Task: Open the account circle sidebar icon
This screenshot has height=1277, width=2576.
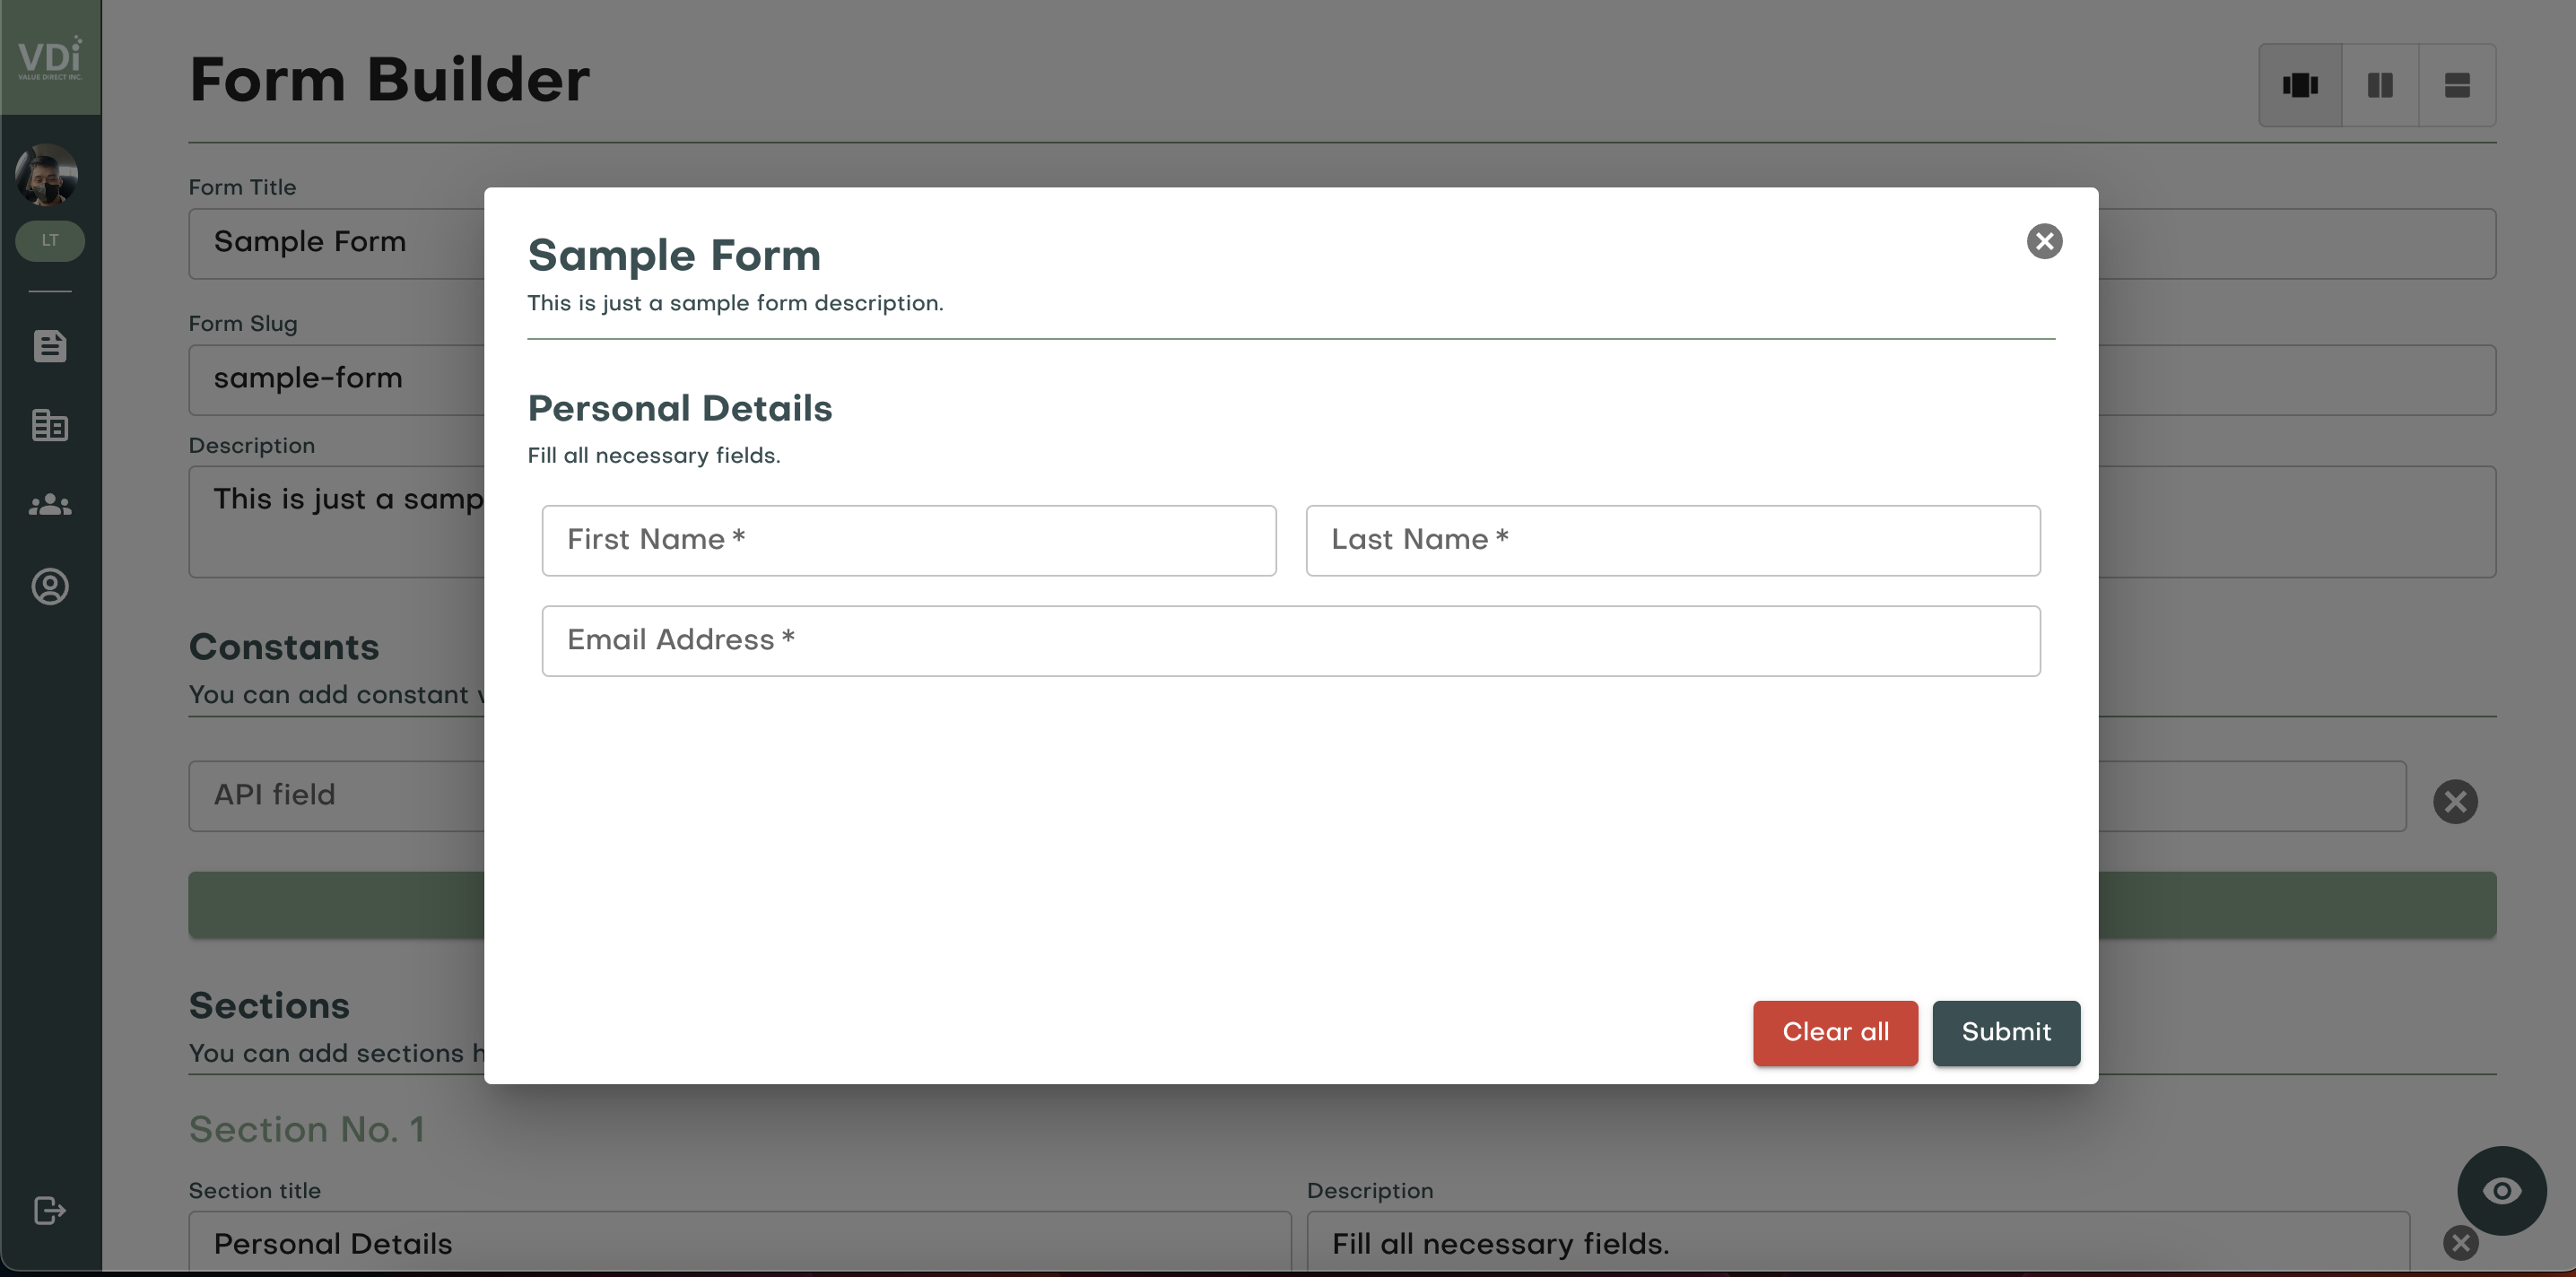Action: click(x=50, y=586)
